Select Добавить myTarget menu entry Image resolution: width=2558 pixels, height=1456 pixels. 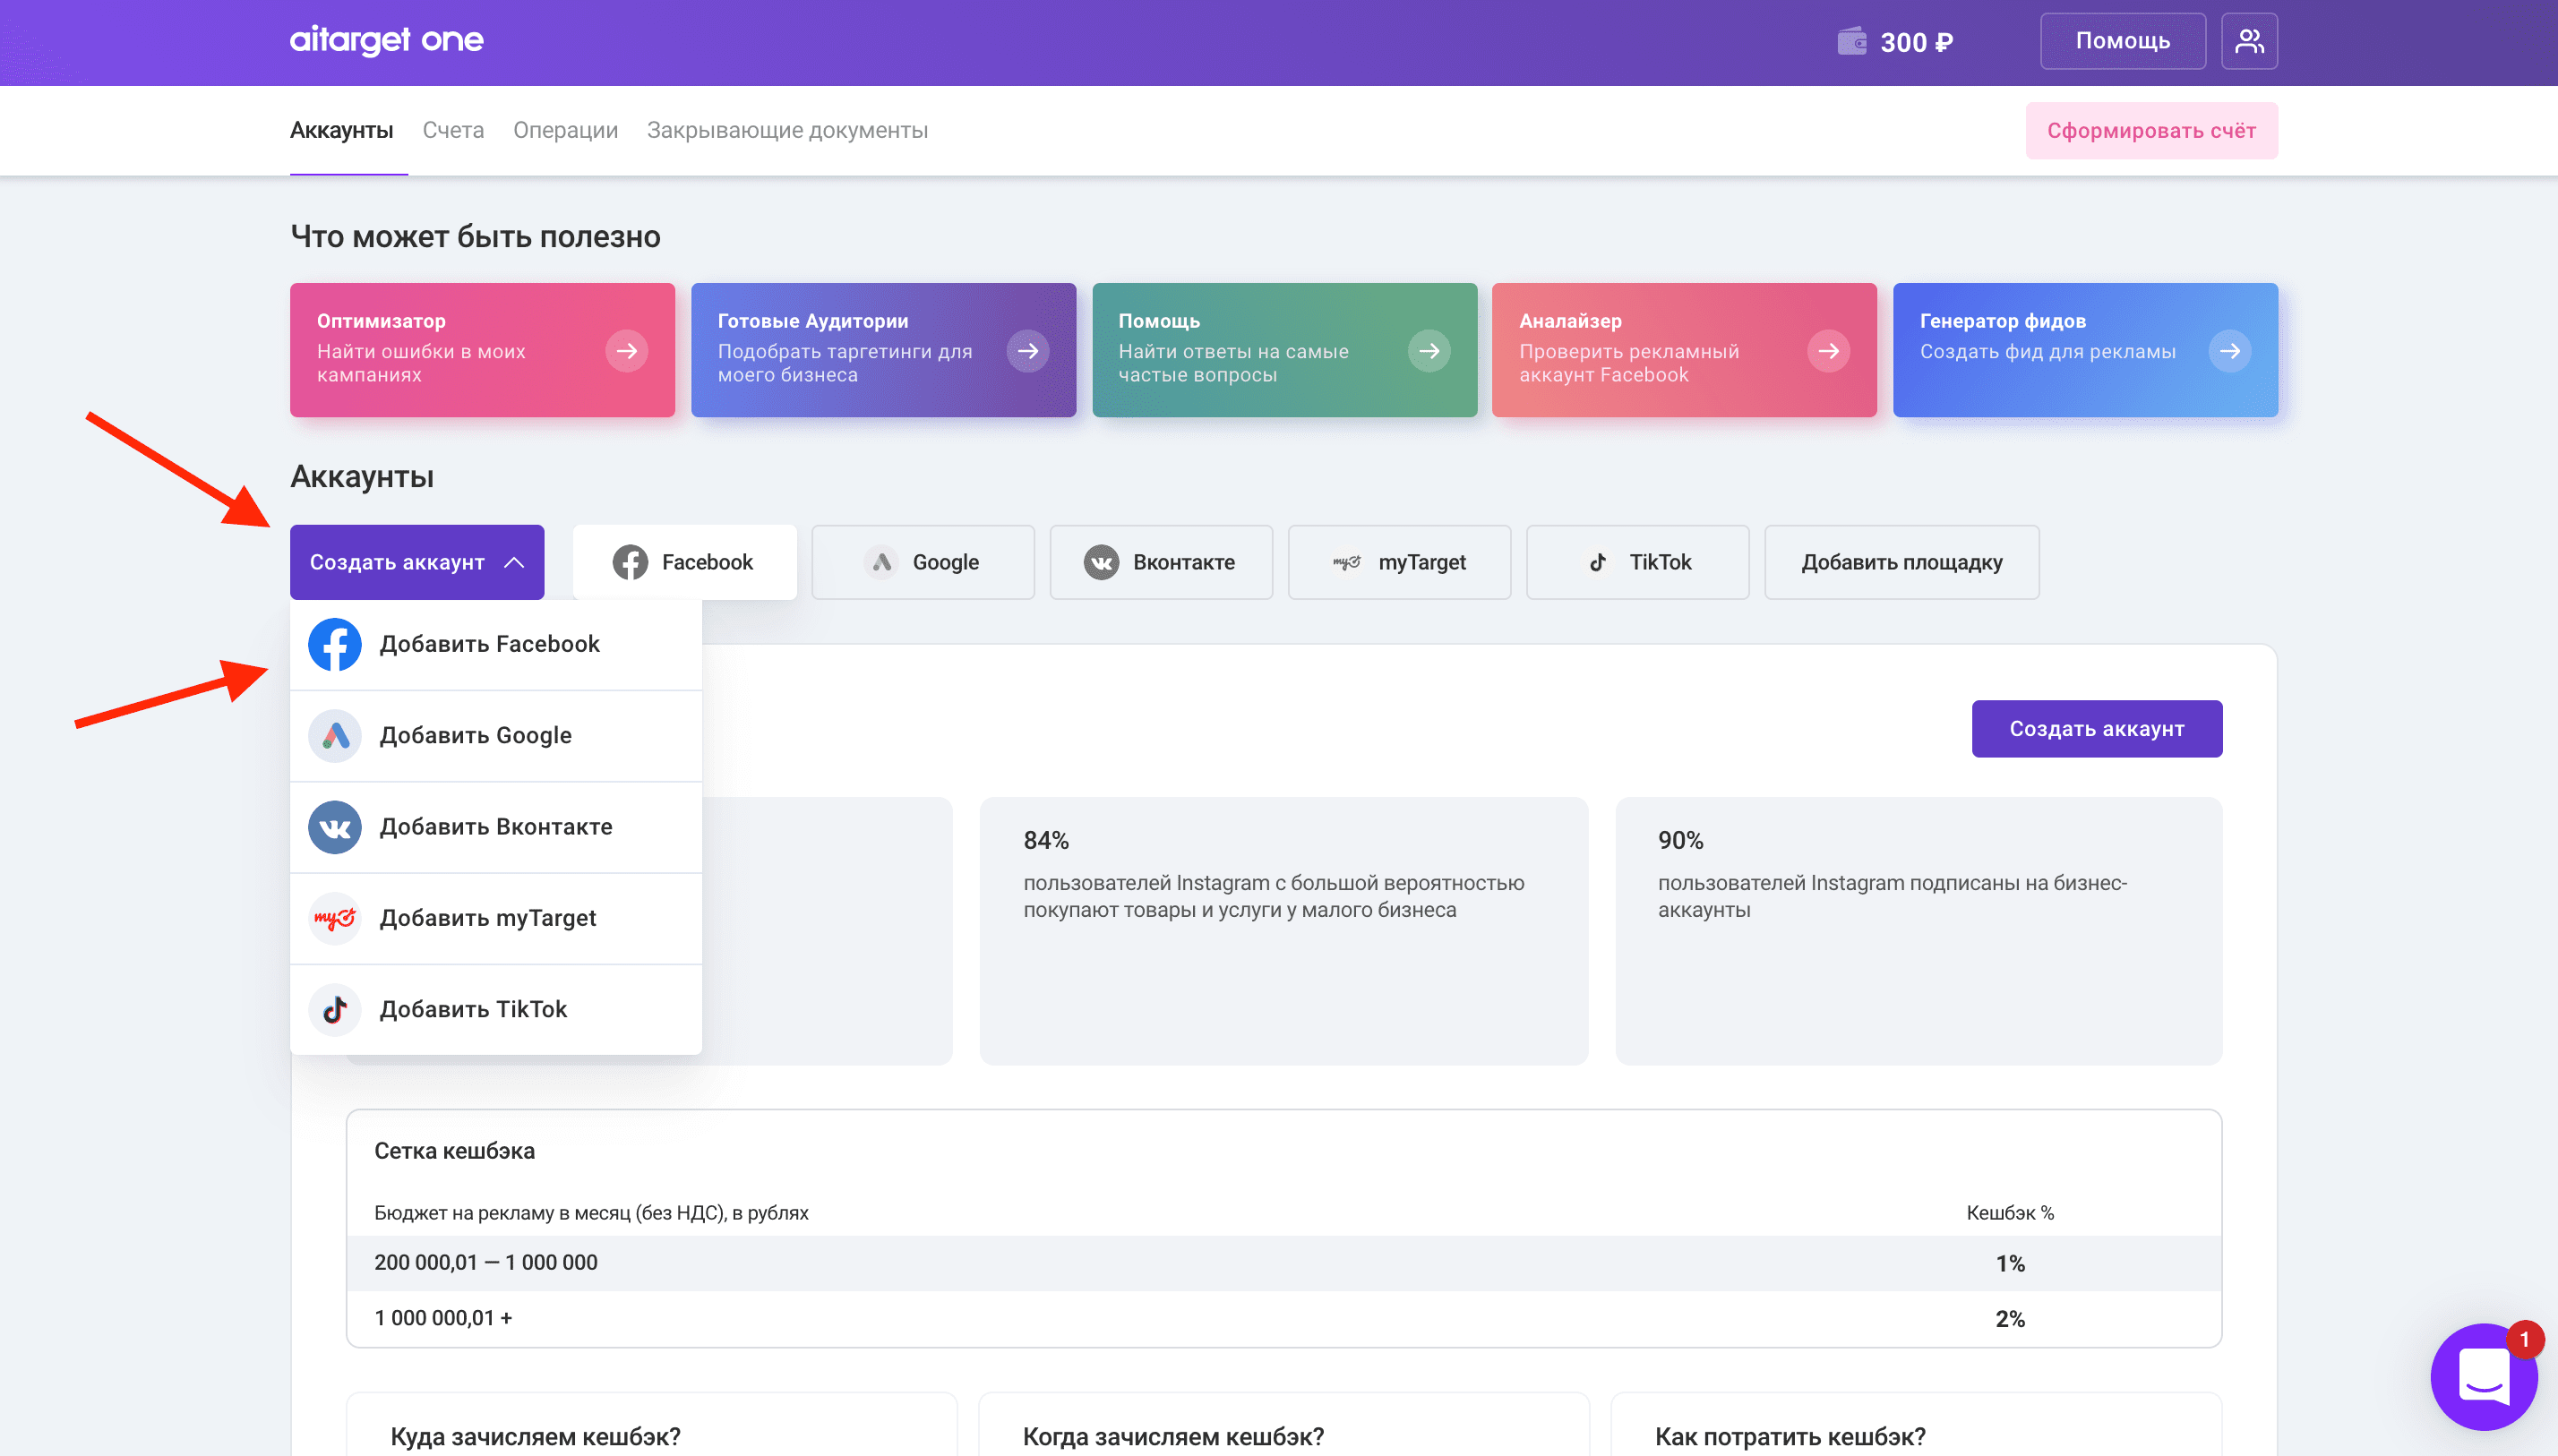point(496,918)
